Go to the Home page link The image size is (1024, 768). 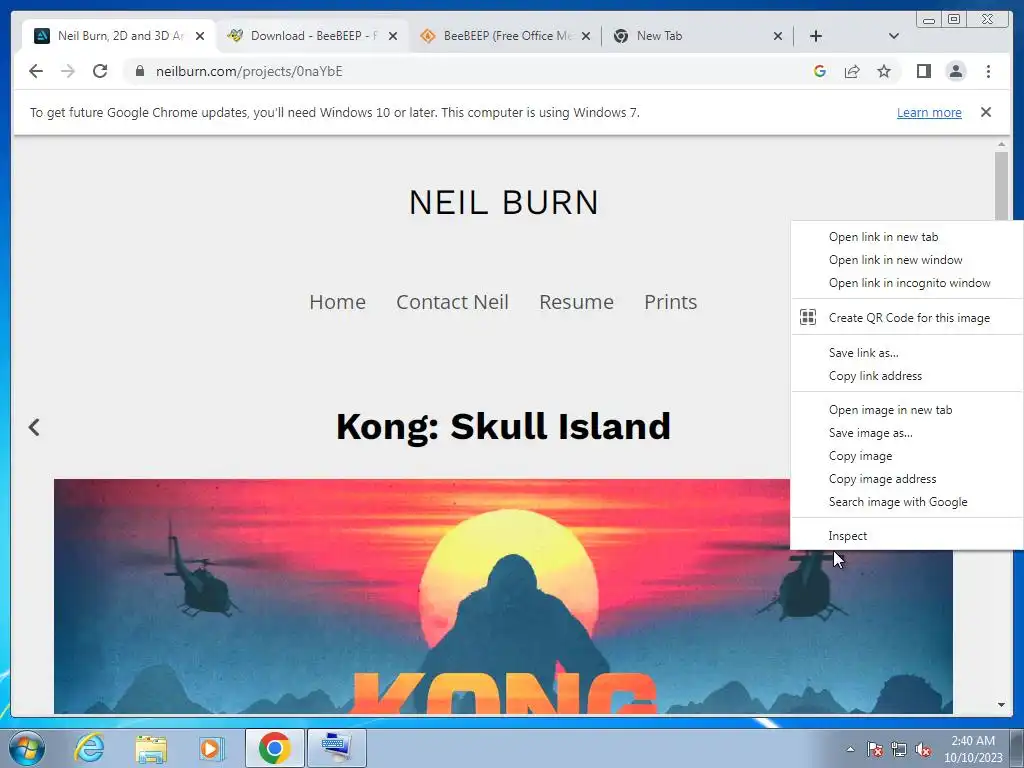click(337, 302)
